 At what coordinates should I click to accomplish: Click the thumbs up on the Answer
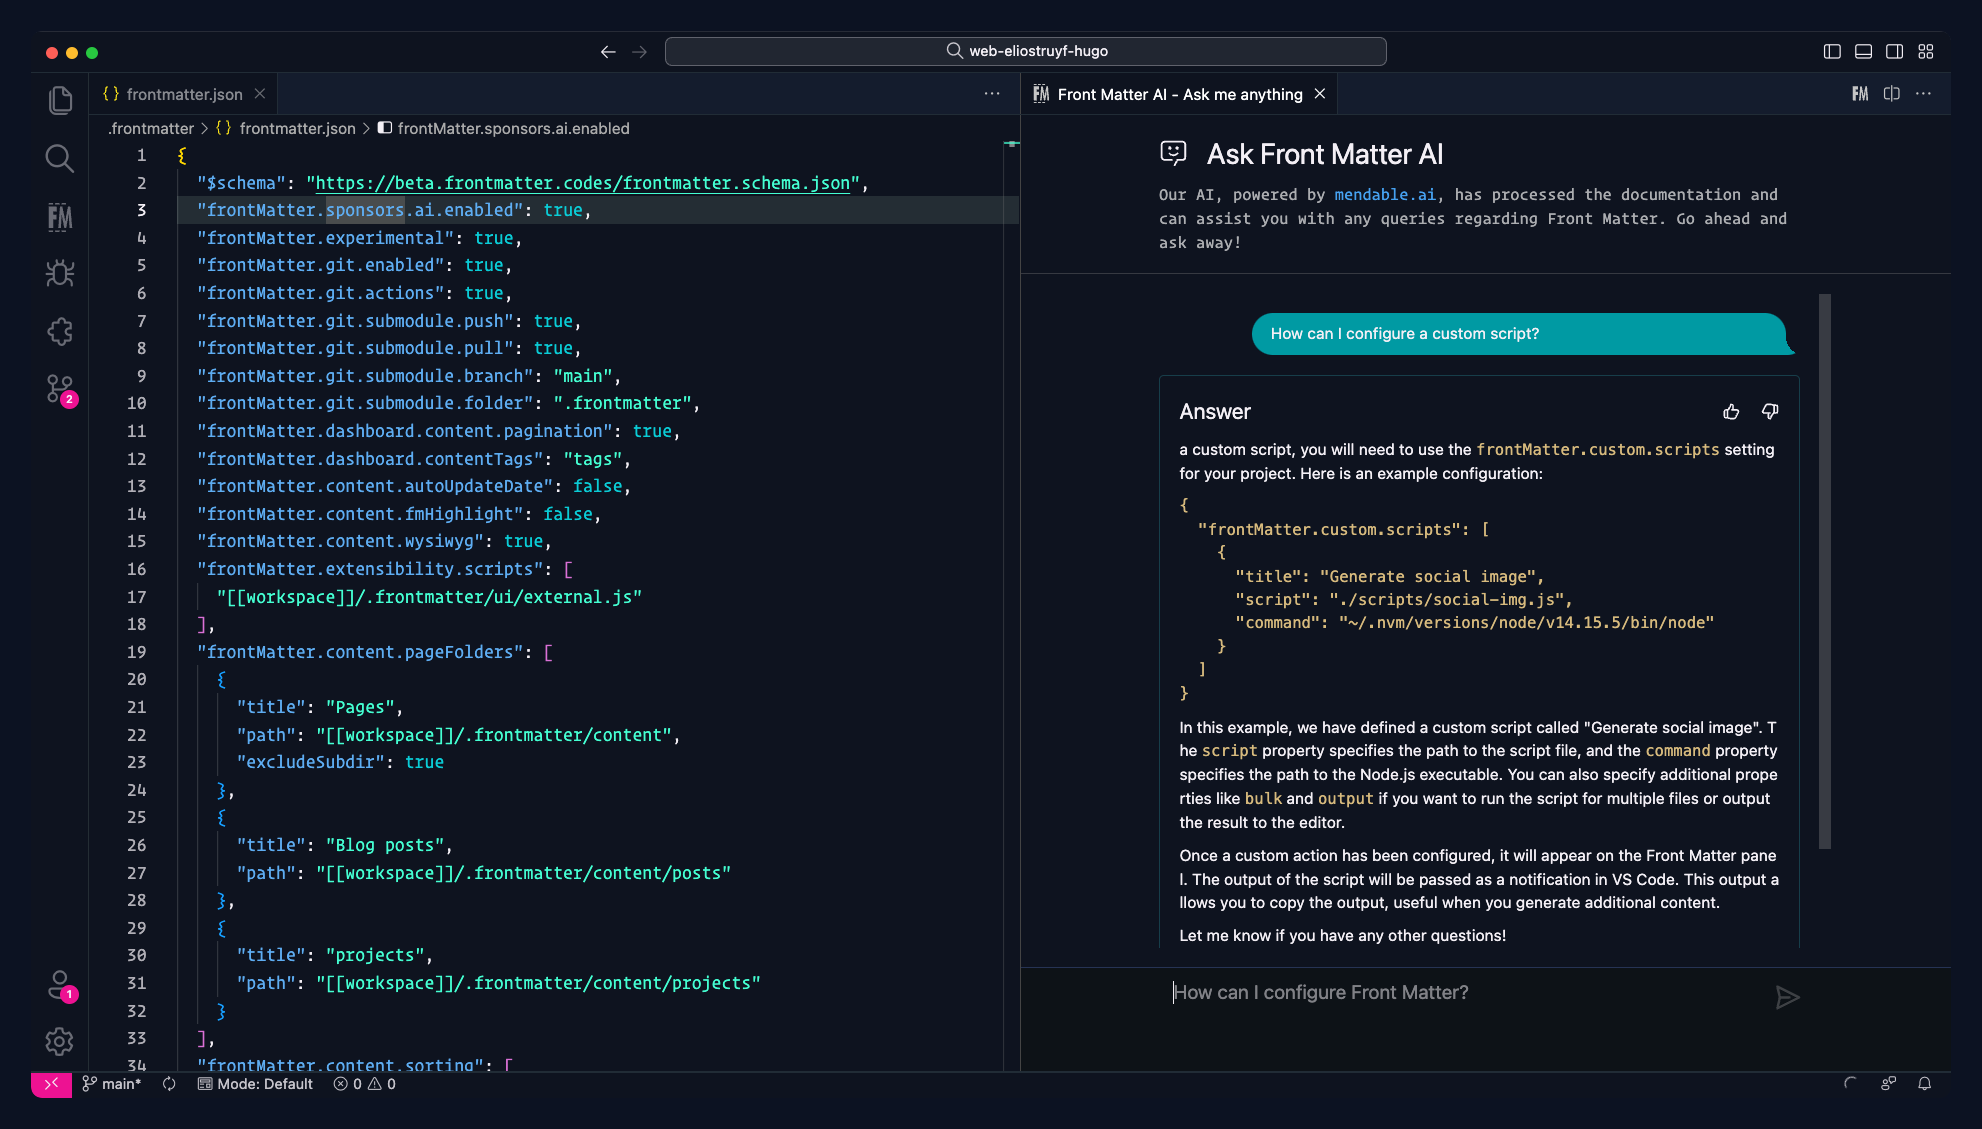pyautogui.click(x=1731, y=412)
